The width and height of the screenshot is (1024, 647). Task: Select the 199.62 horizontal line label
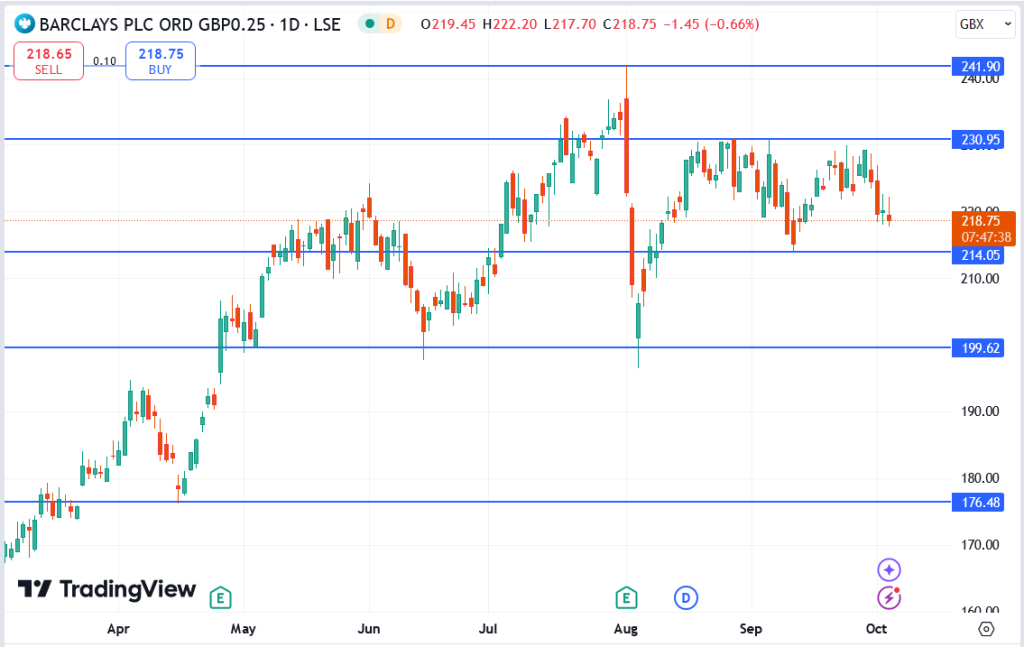tap(978, 348)
